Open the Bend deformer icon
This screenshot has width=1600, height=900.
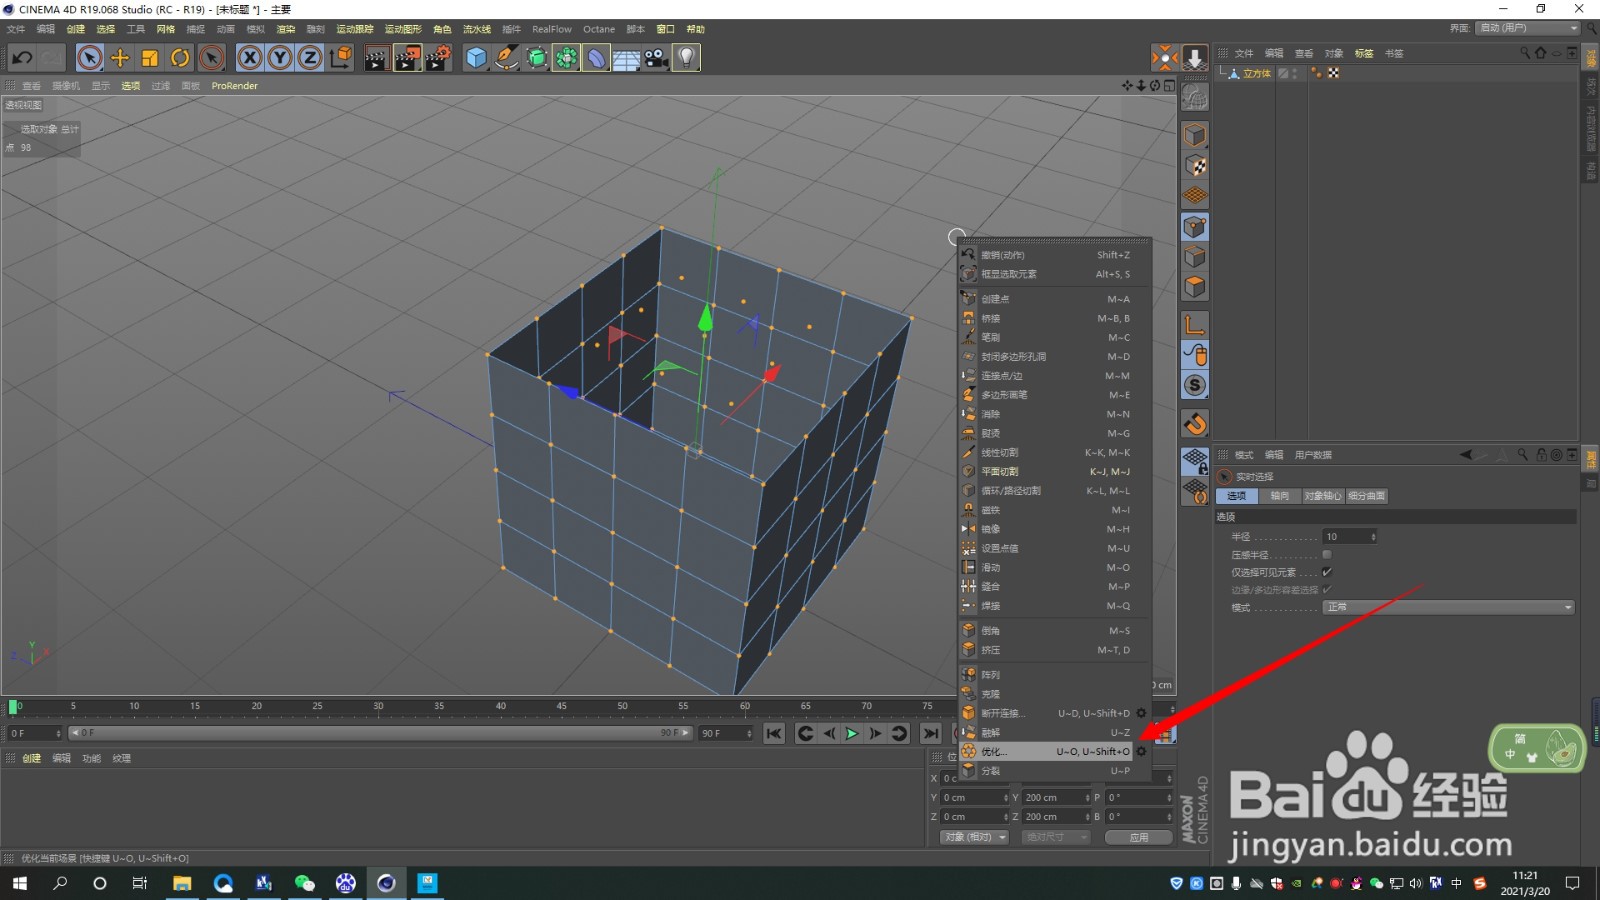pos(596,58)
